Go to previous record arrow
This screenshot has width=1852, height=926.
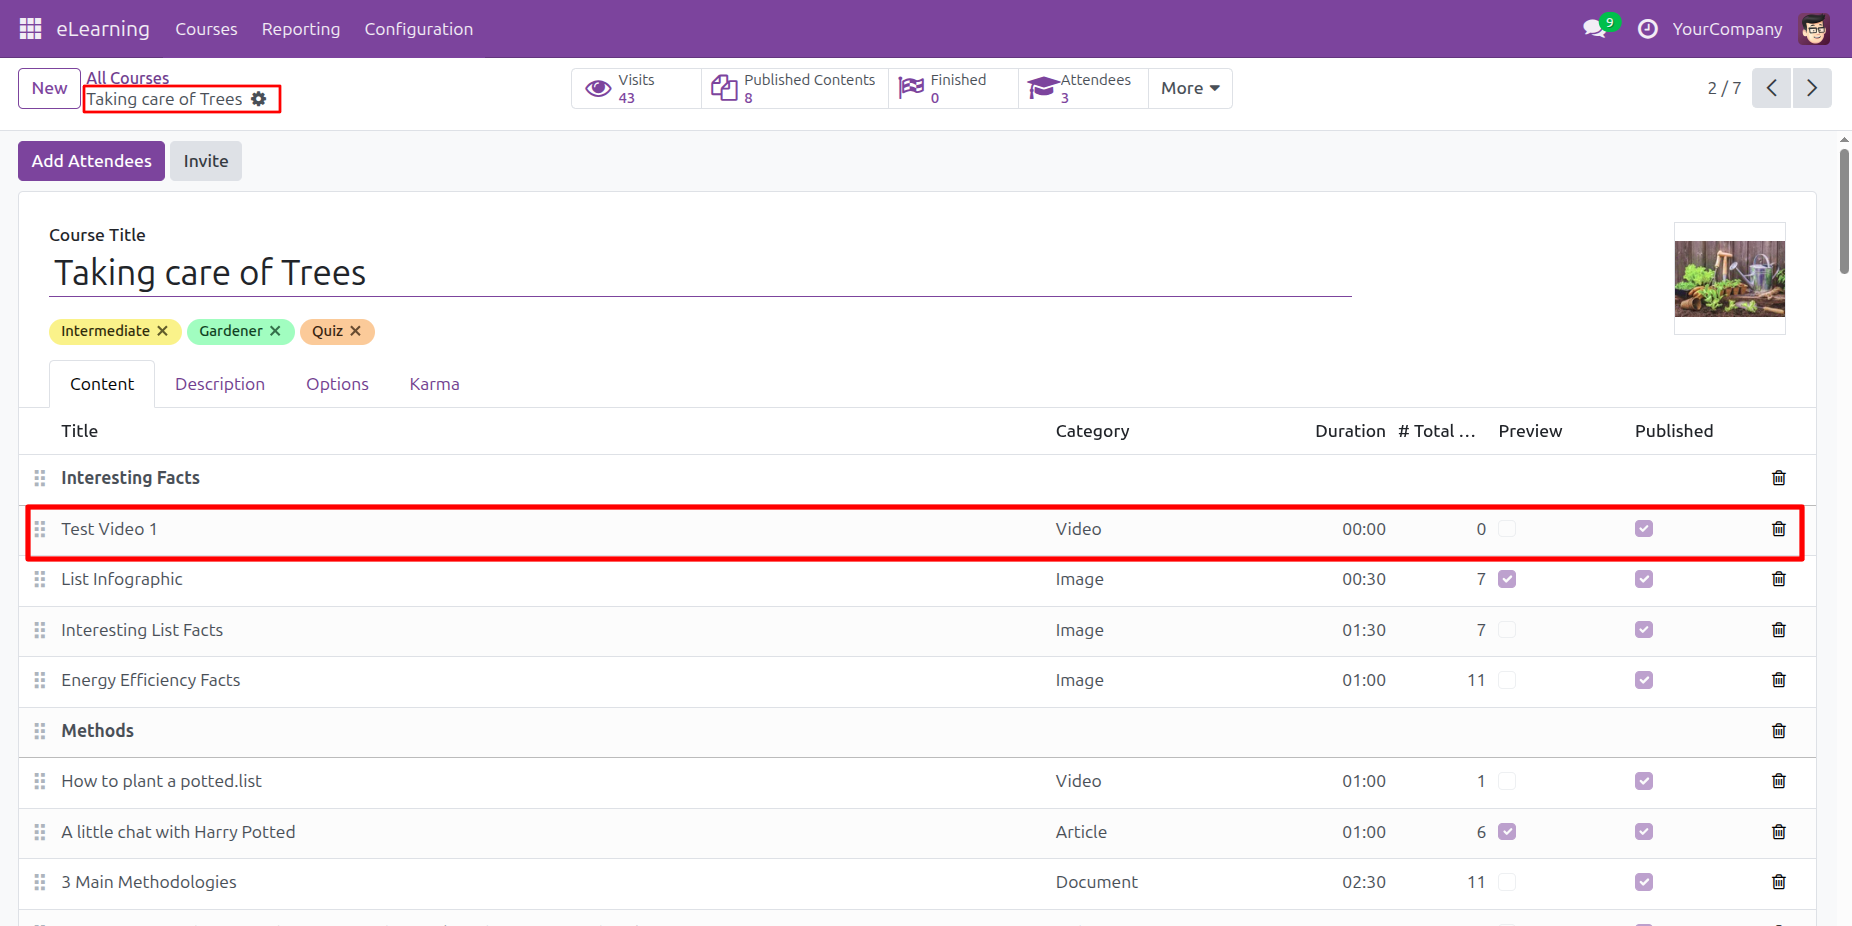click(x=1771, y=88)
